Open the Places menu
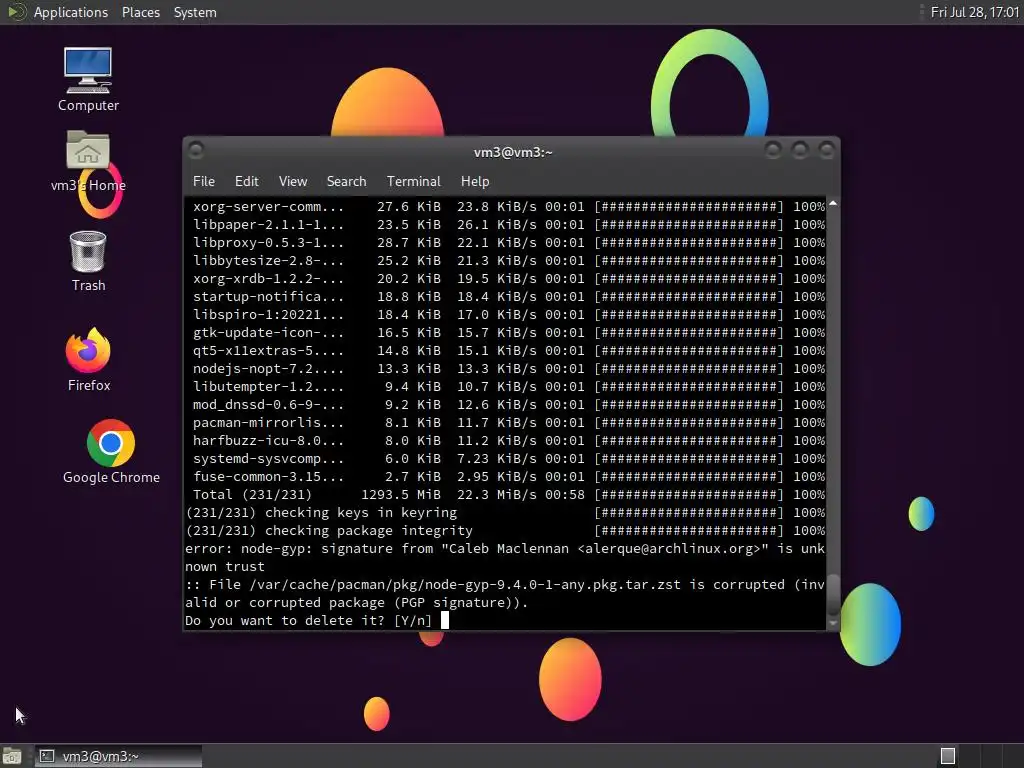The image size is (1024, 768). 140,12
